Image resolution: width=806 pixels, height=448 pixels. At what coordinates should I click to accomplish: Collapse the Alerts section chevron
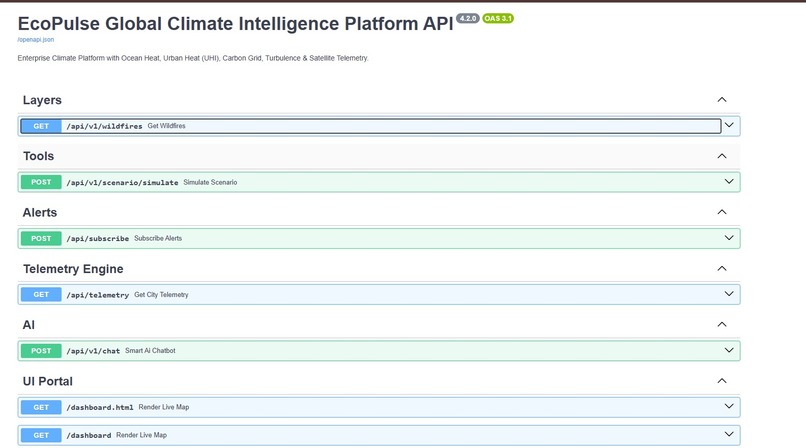(722, 212)
